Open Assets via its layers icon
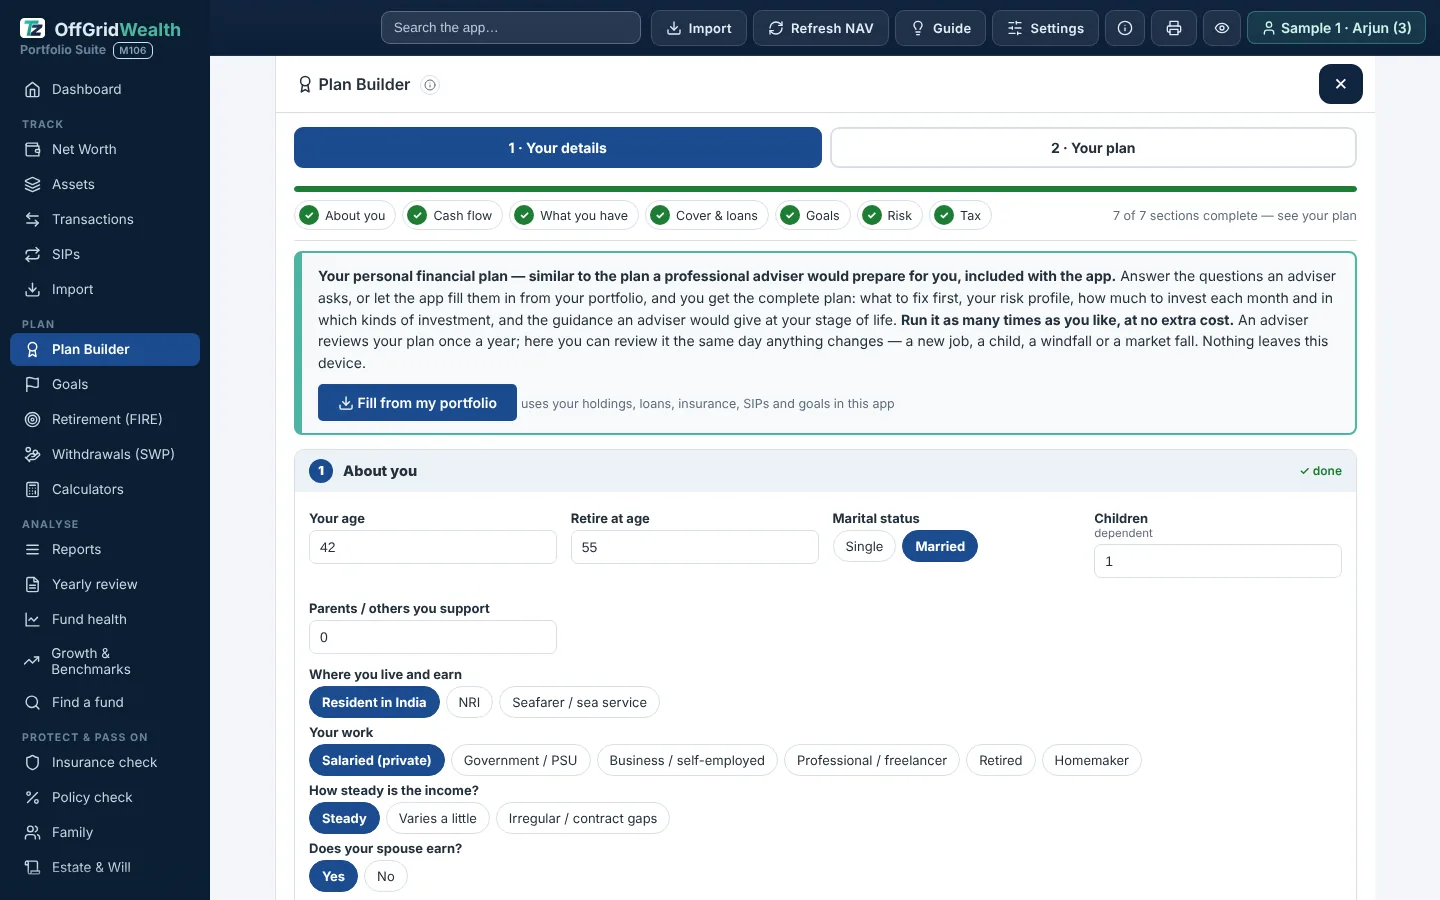This screenshot has width=1440, height=900. point(32,184)
